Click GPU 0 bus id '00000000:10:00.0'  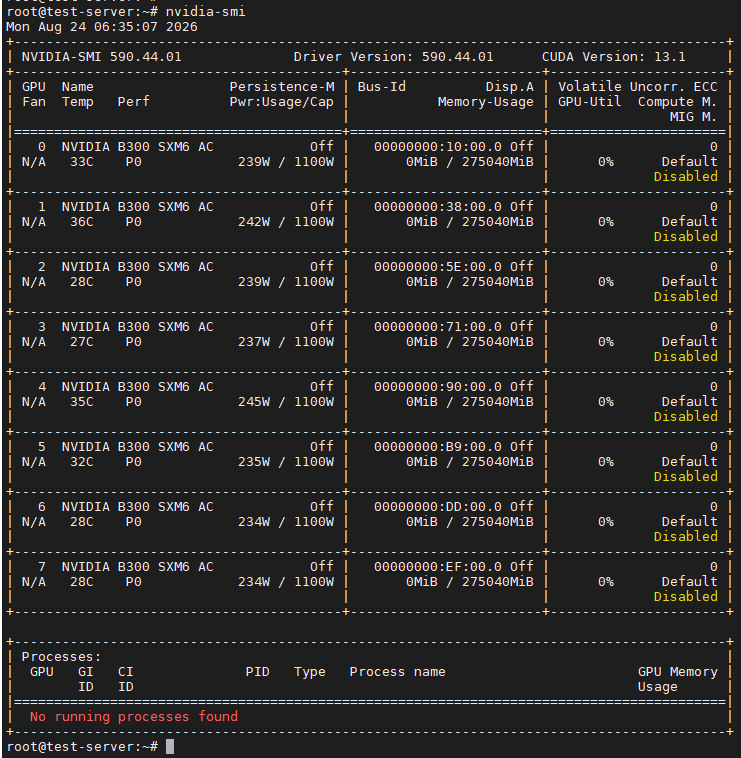[x=437, y=146]
